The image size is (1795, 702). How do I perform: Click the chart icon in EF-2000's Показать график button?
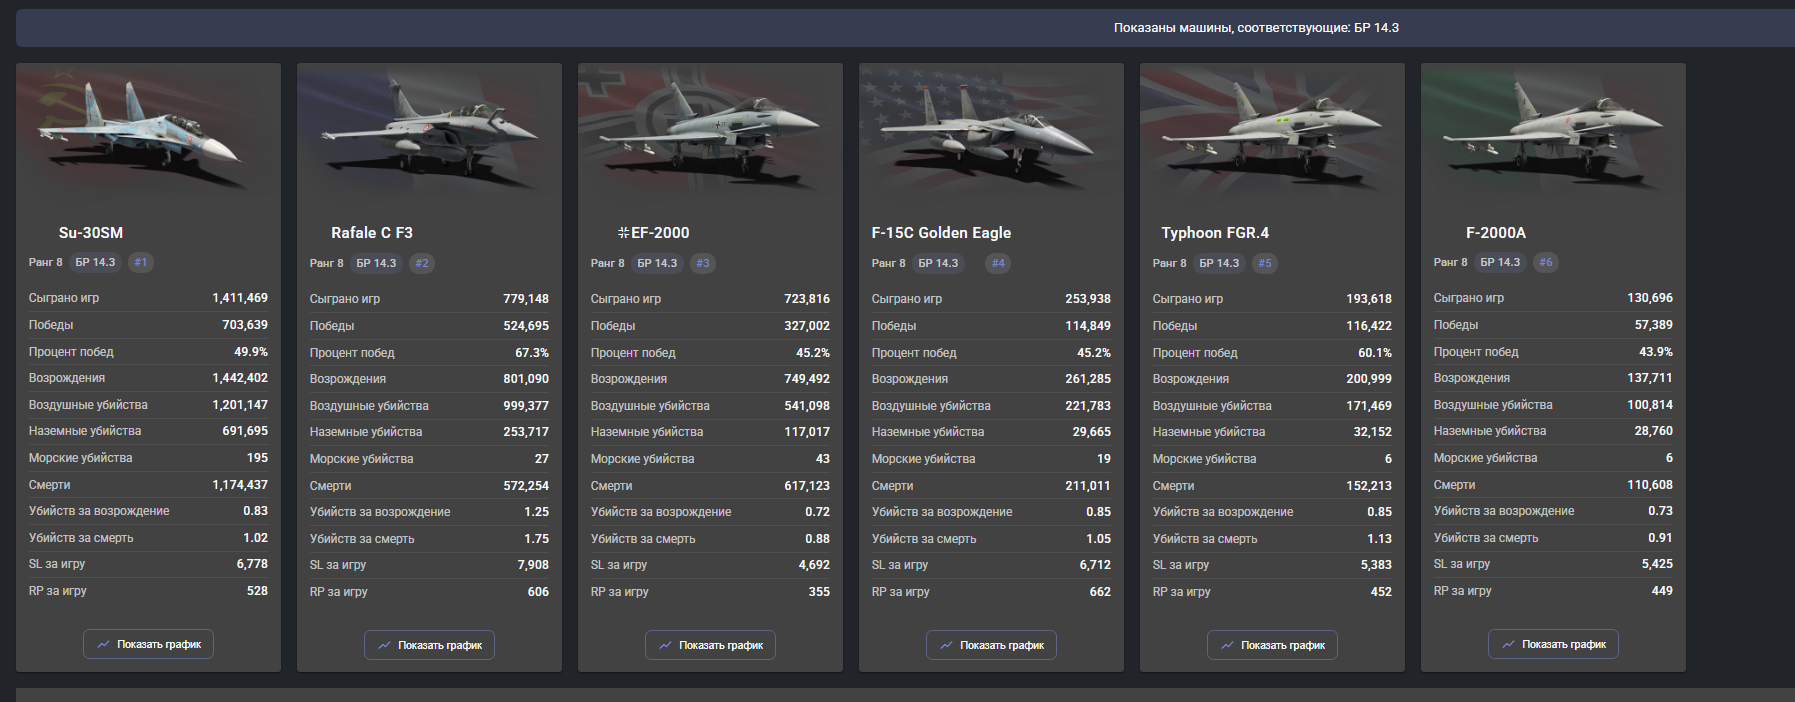(x=665, y=646)
